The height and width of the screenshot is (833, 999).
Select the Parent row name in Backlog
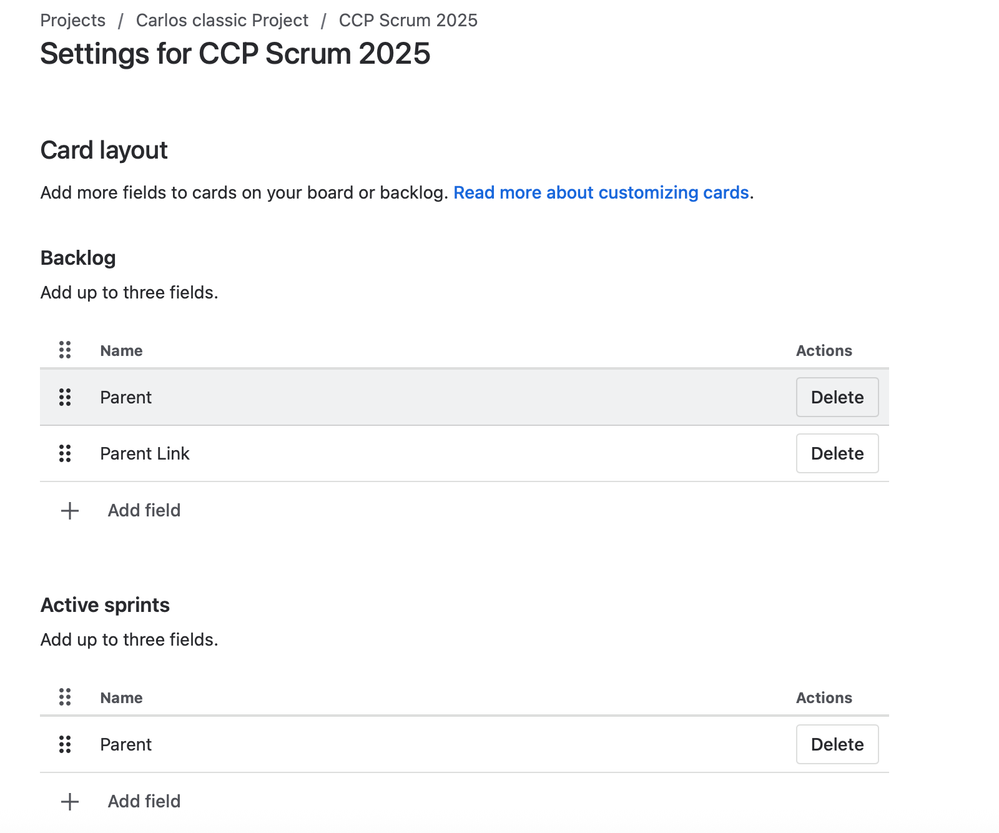pos(126,397)
